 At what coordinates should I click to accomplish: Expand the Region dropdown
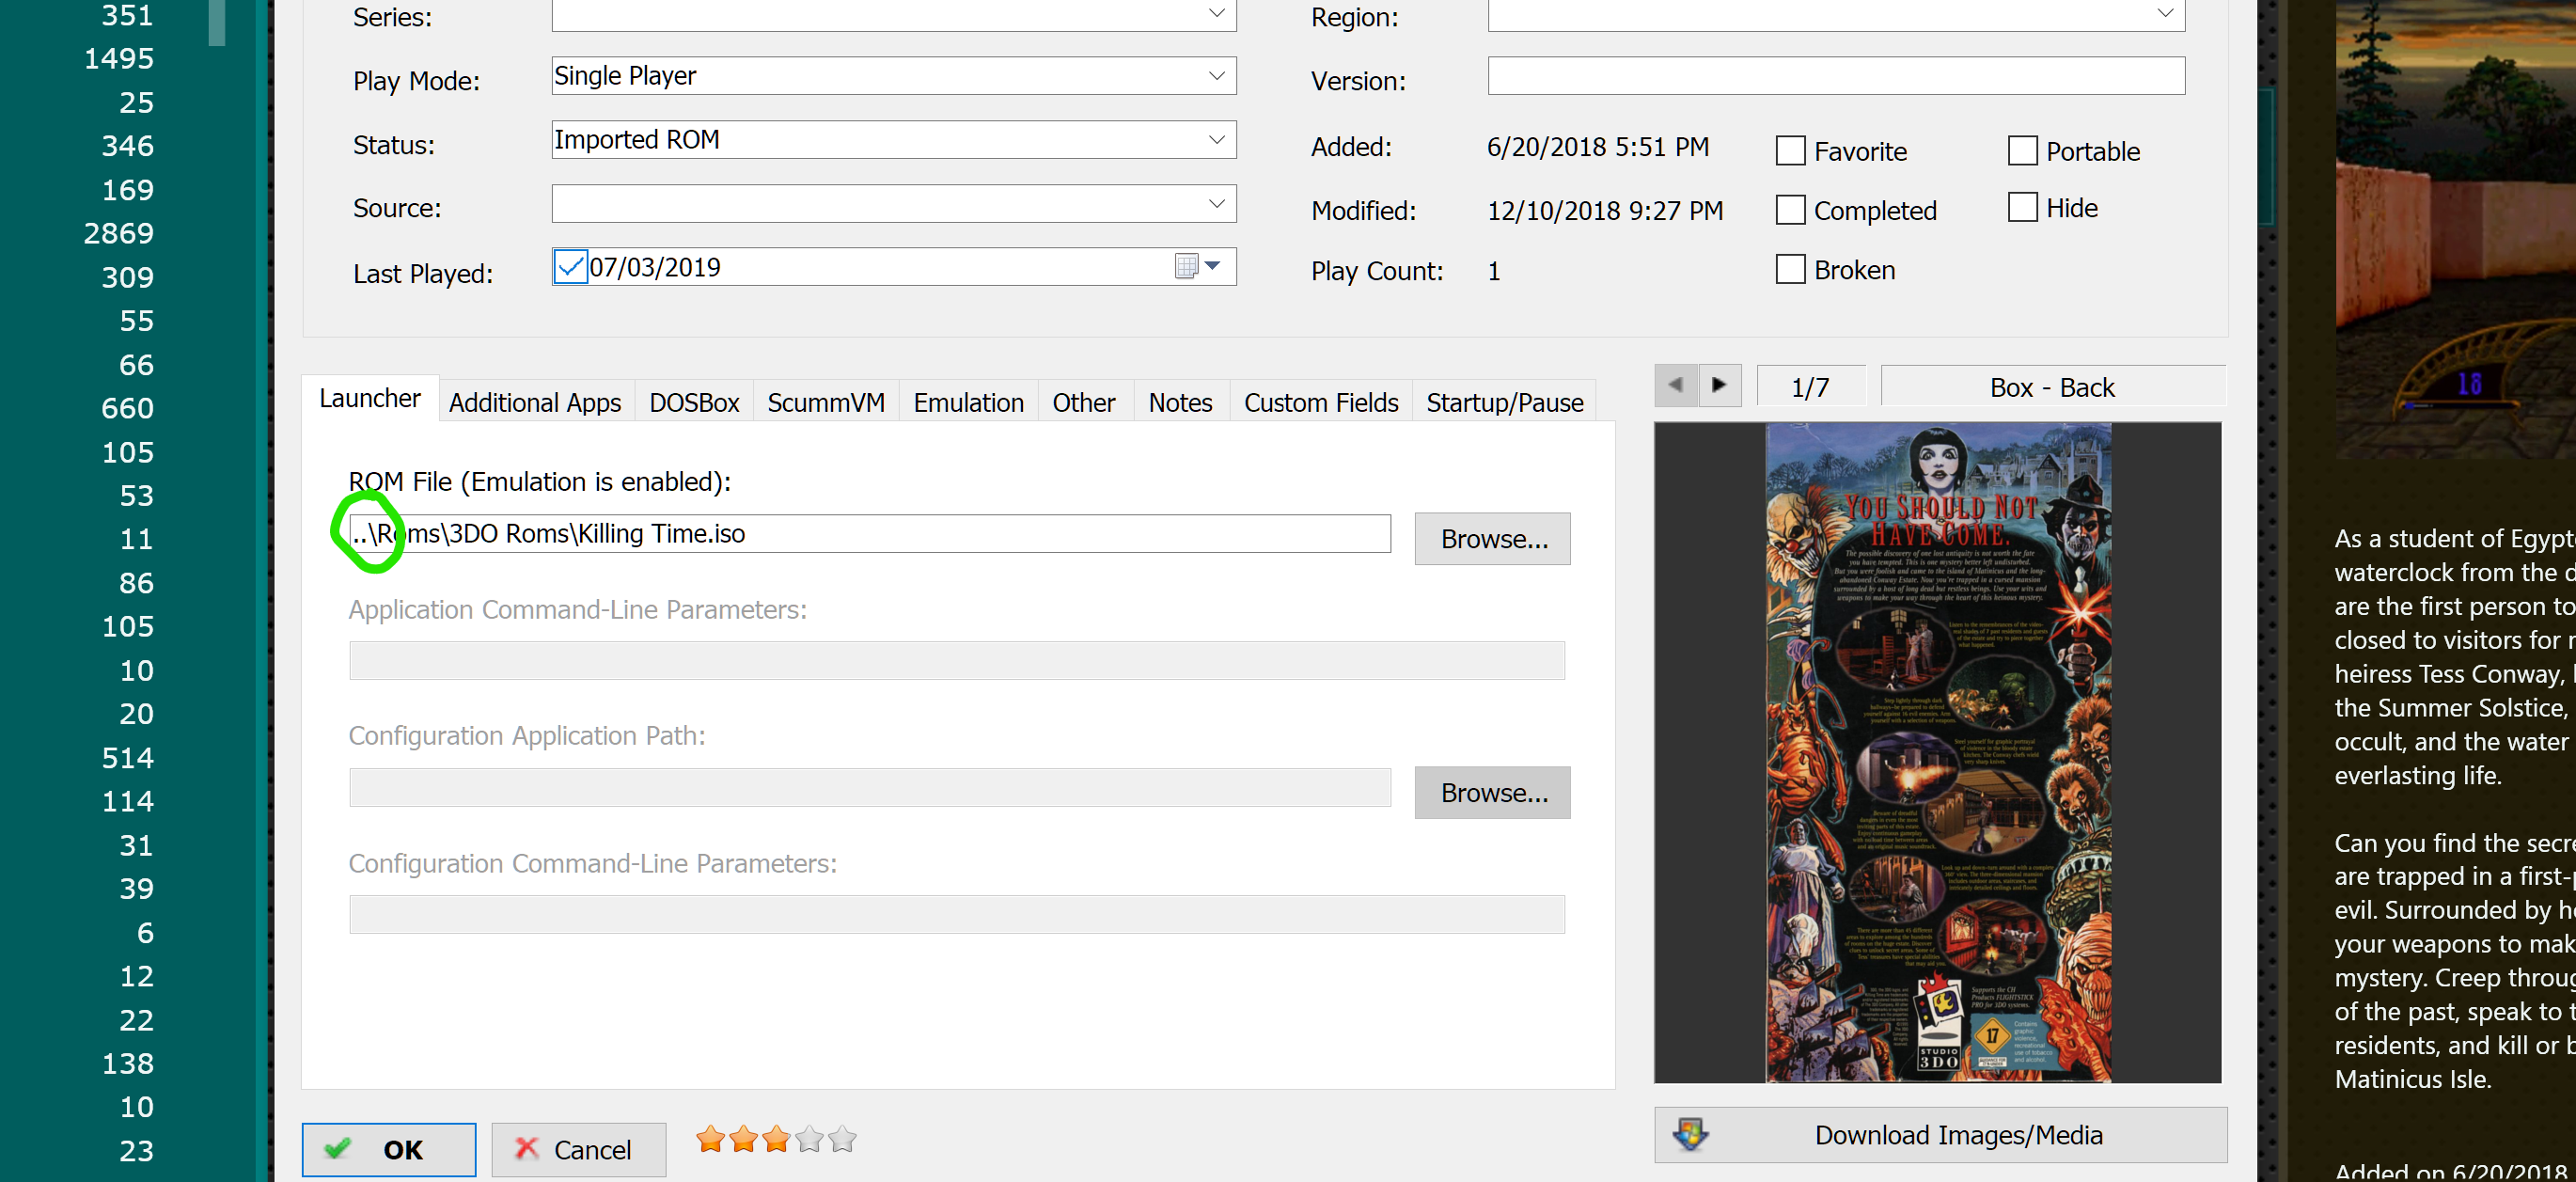2165,13
